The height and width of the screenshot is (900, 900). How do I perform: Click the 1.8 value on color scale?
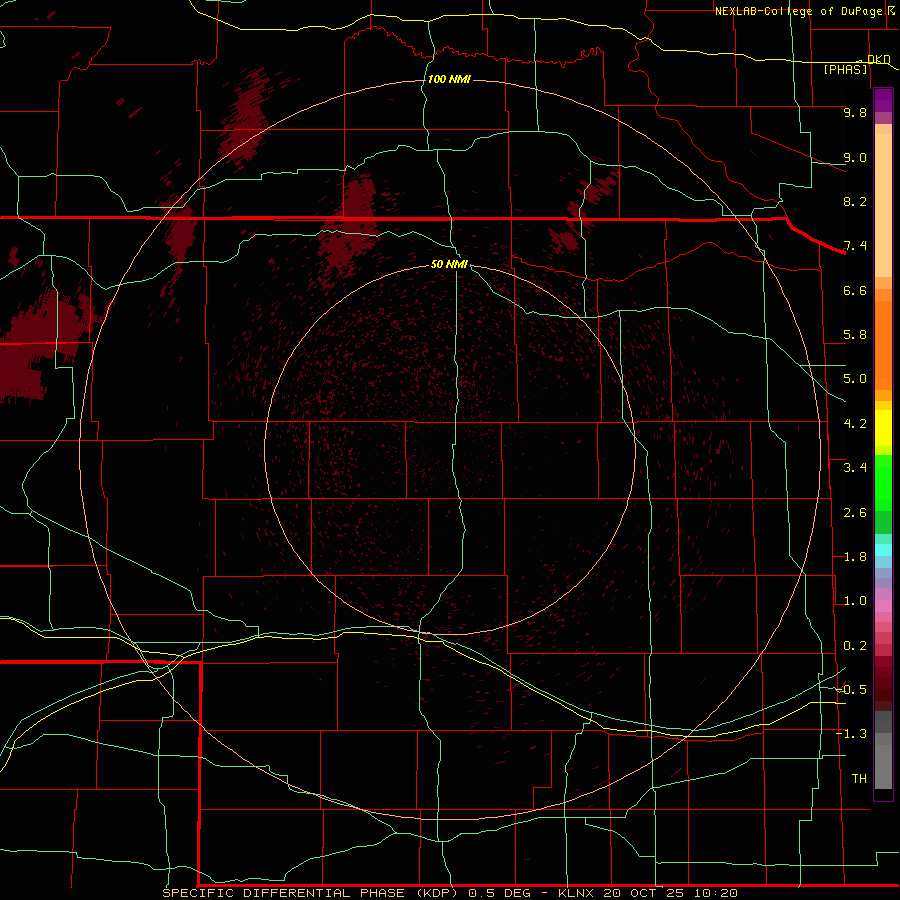click(855, 557)
